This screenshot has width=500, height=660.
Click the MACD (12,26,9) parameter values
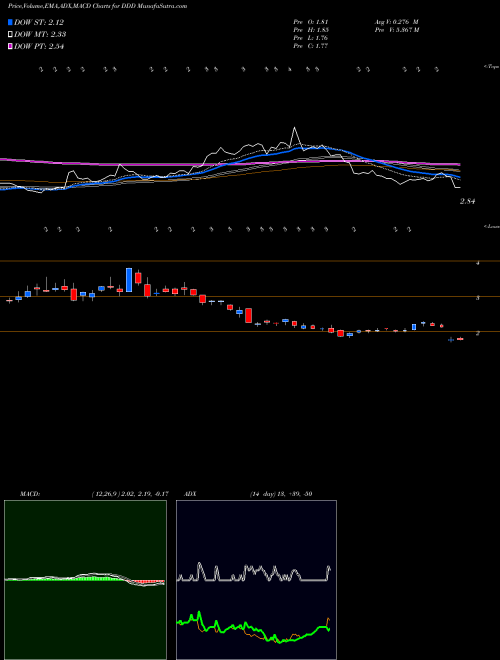pyautogui.click(x=130, y=494)
